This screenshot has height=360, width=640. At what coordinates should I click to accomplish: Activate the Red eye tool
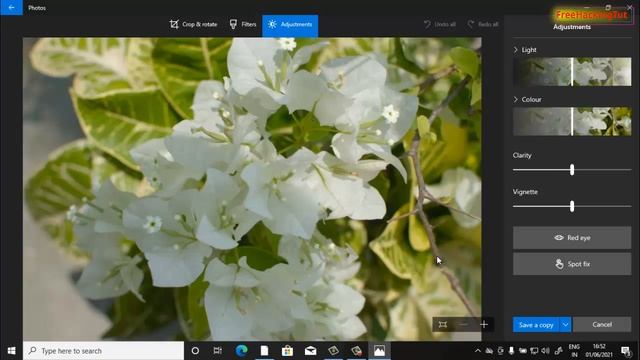point(572,238)
